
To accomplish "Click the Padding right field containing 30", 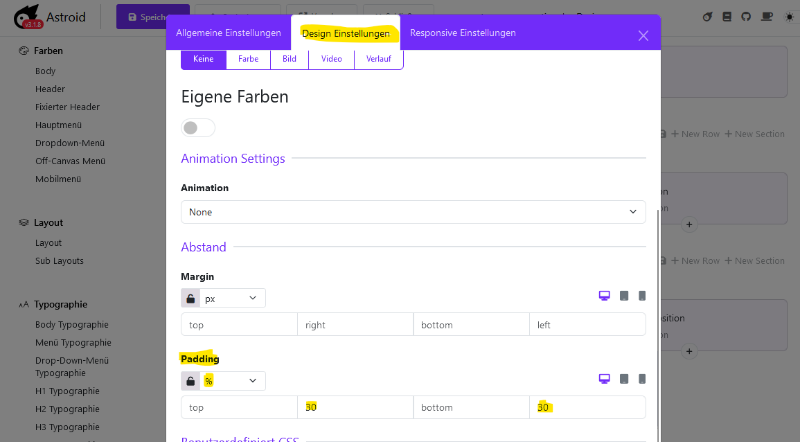I will coord(355,407).
